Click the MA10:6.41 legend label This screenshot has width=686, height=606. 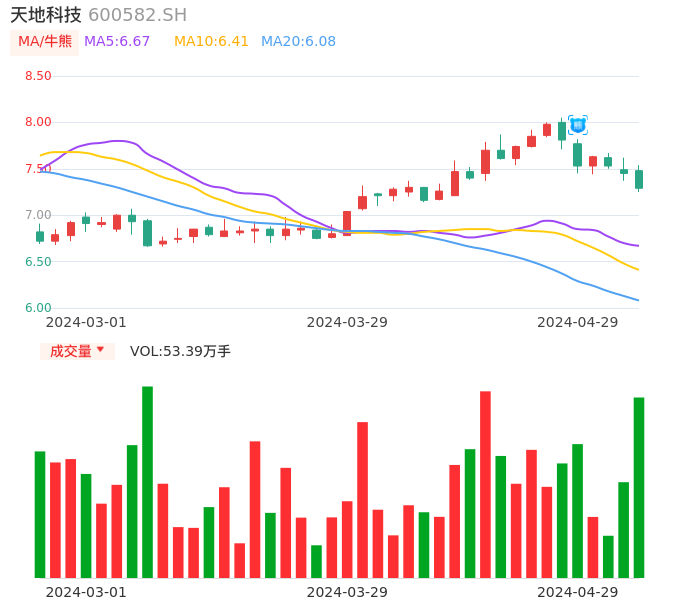point(211,42)
